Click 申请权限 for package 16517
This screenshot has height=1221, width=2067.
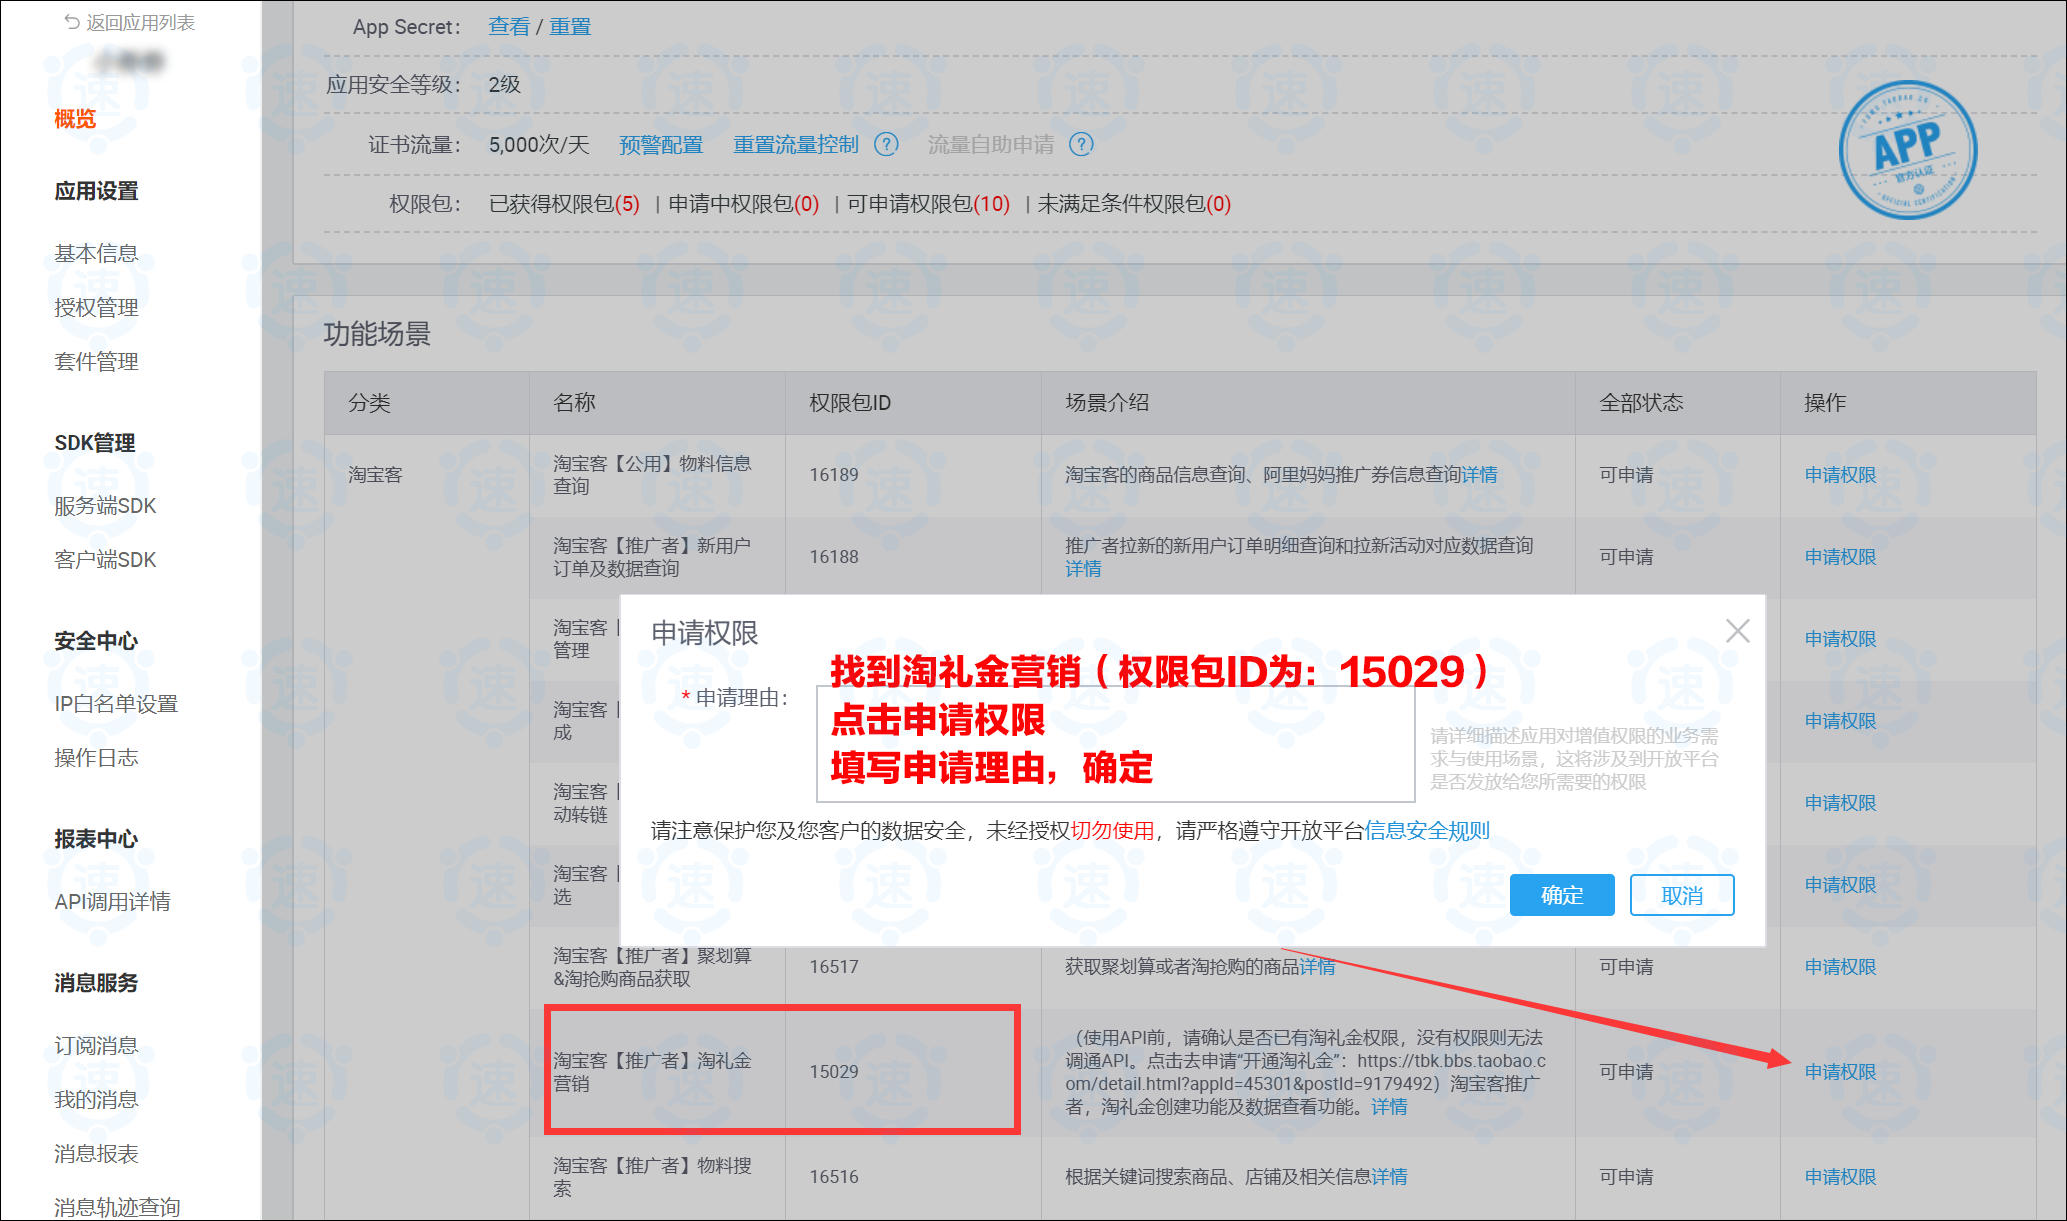[1840, 967]
